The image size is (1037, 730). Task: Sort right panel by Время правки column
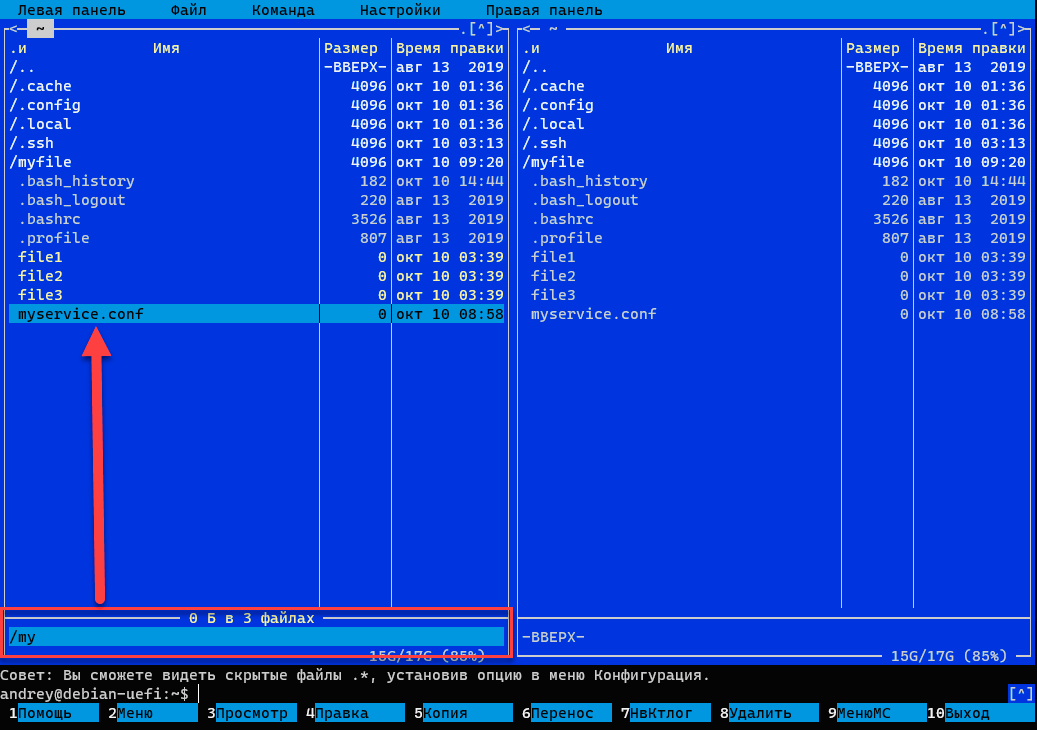(x=971, y=48)
